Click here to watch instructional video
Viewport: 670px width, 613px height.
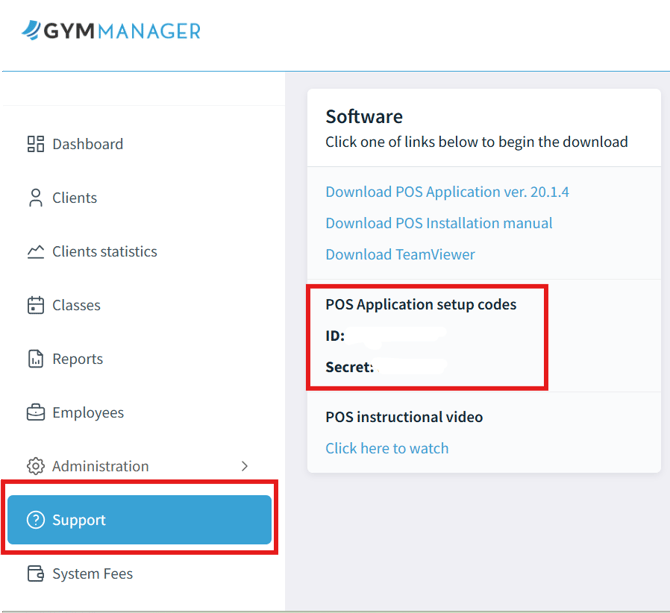pyautogui.click(x=387, y=448)
